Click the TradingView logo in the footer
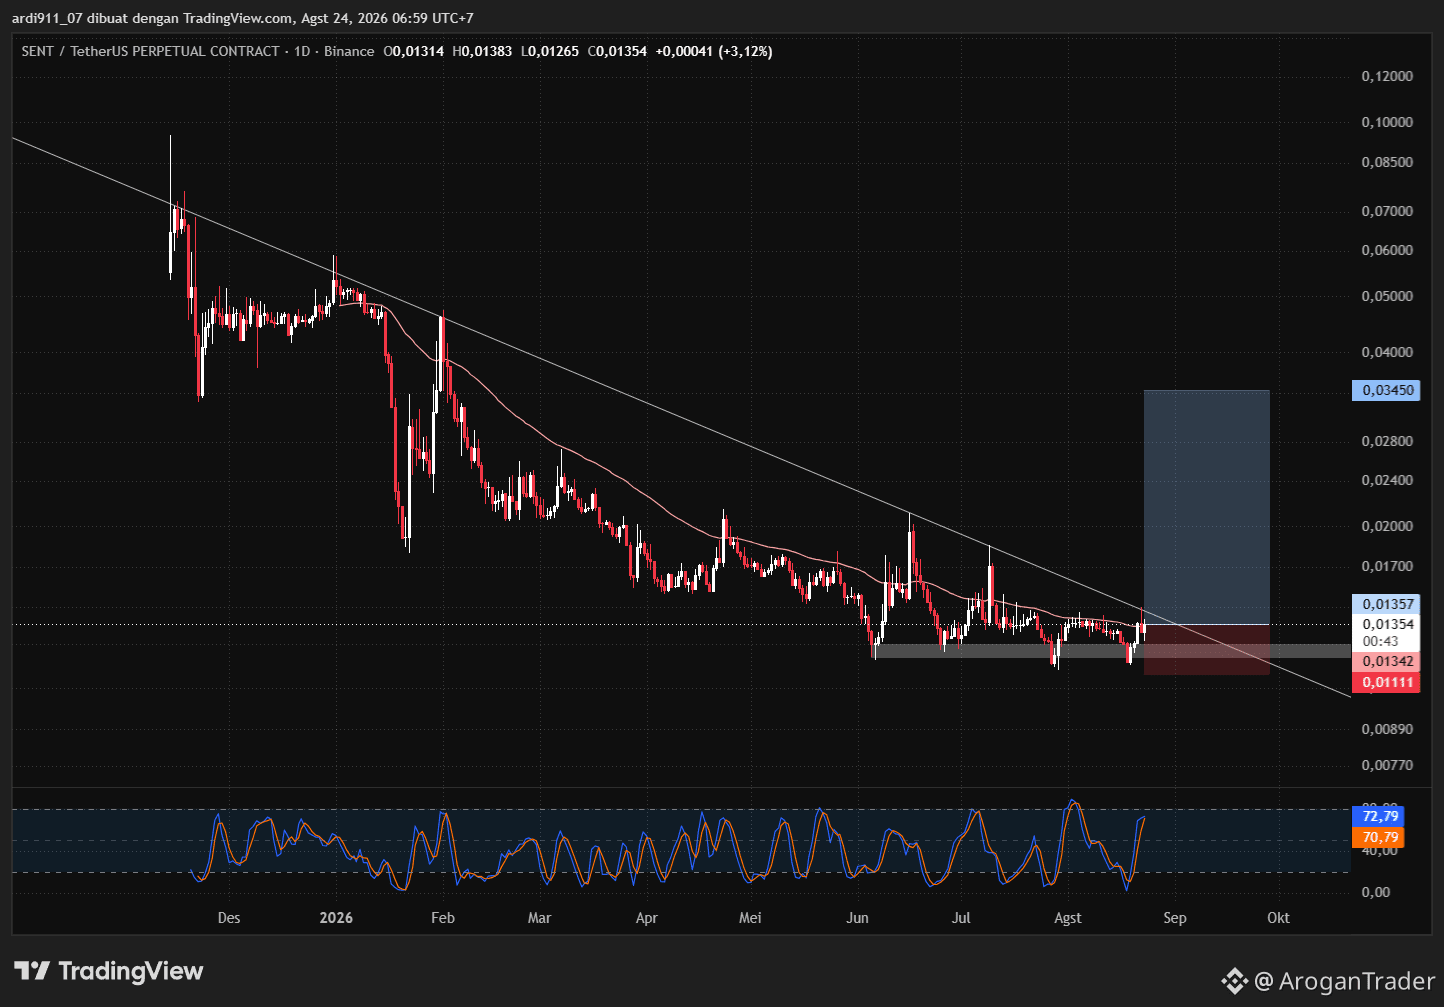This screenshot has height=1007, width=1444. point(108,971)
